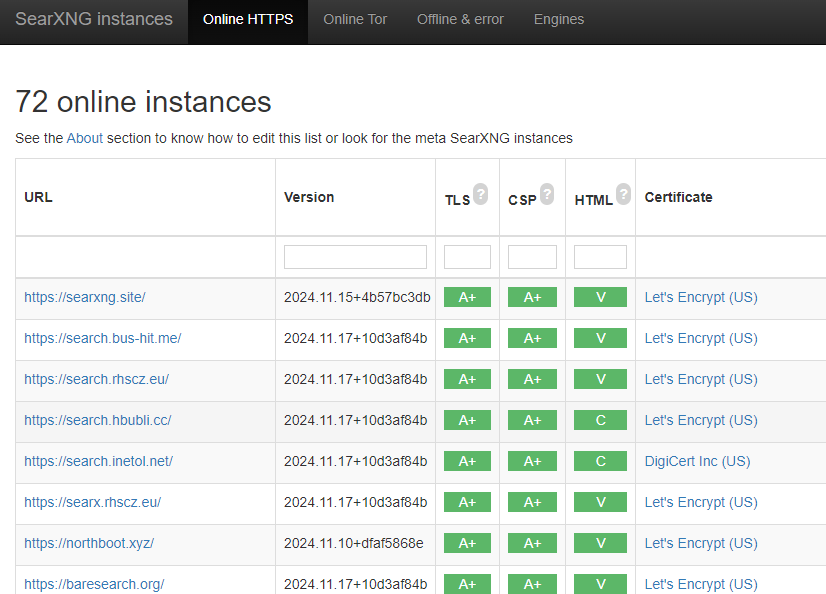The height and width of the screenshot is (594, 826).
Task: Switch to the Online Tor tab
Action: [x=355, y=19]
